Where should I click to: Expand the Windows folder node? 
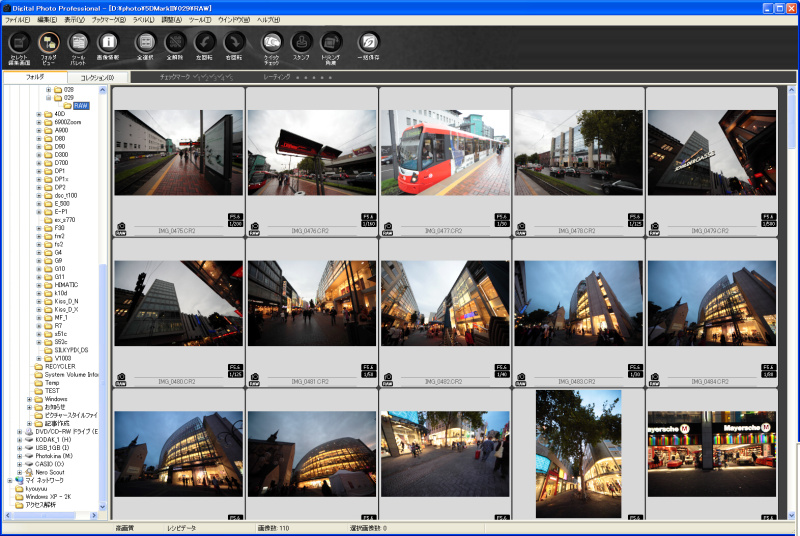click(x=29, y=399)
